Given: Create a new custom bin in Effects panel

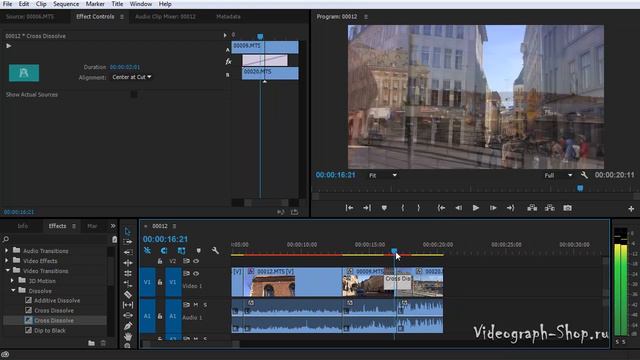Looking at the screenshot, I should (x=91, y=343).
